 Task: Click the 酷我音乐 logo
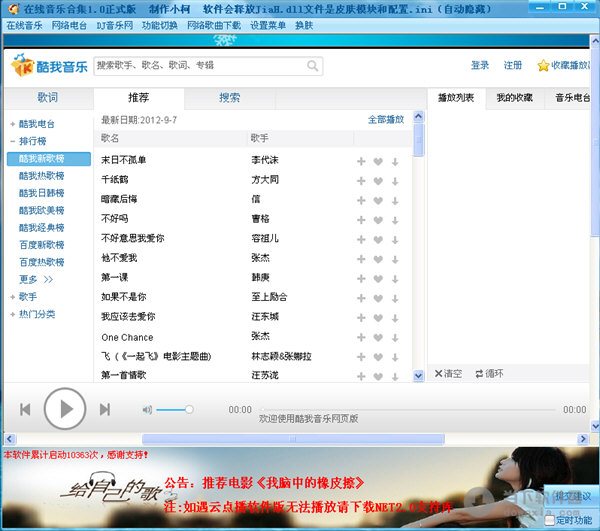49,65
